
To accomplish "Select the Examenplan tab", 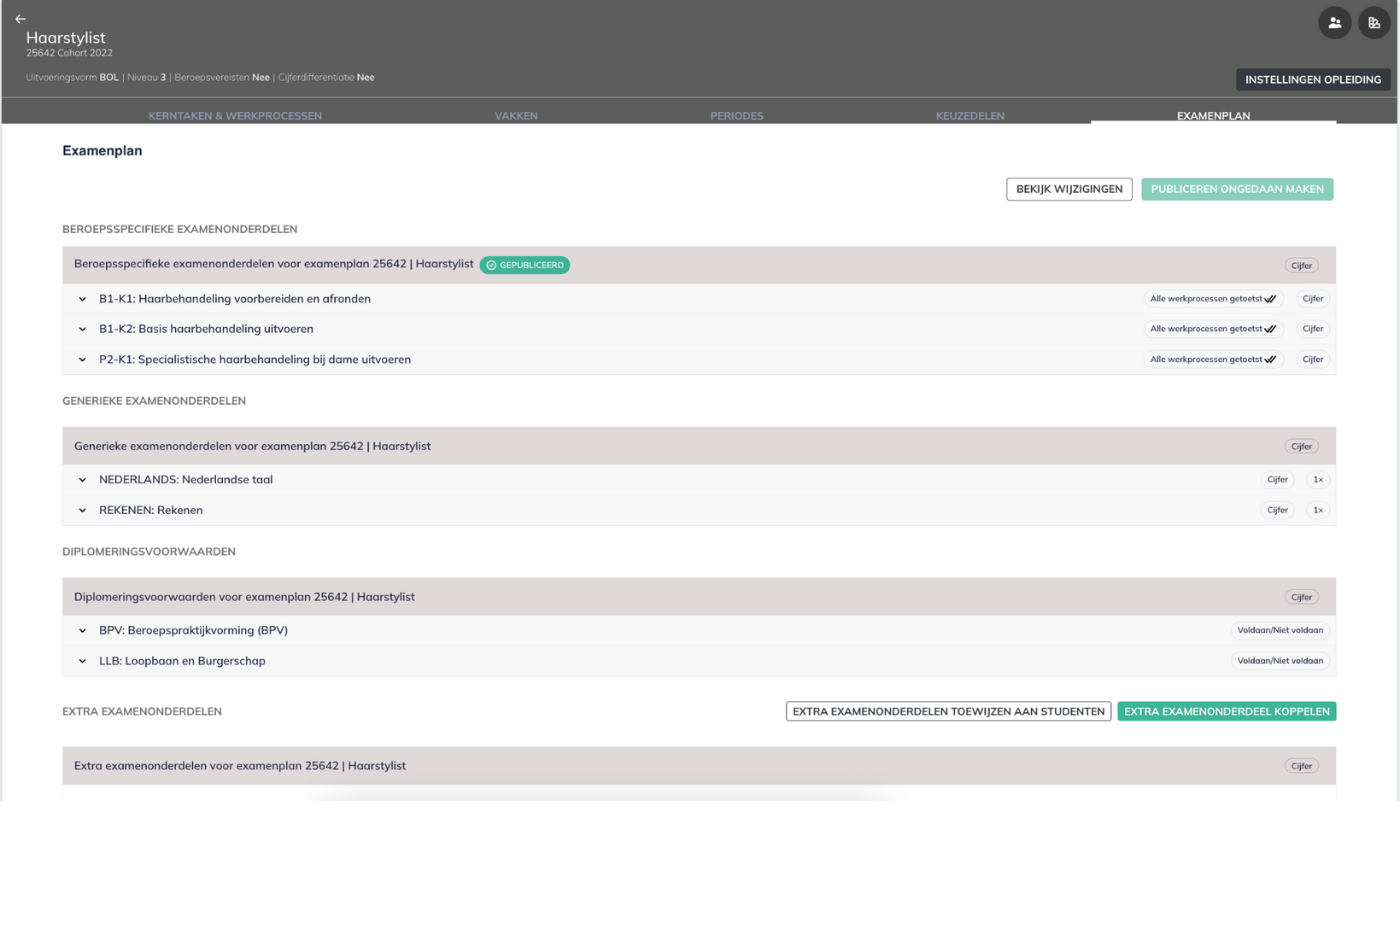I will [x=1213, y=116].
